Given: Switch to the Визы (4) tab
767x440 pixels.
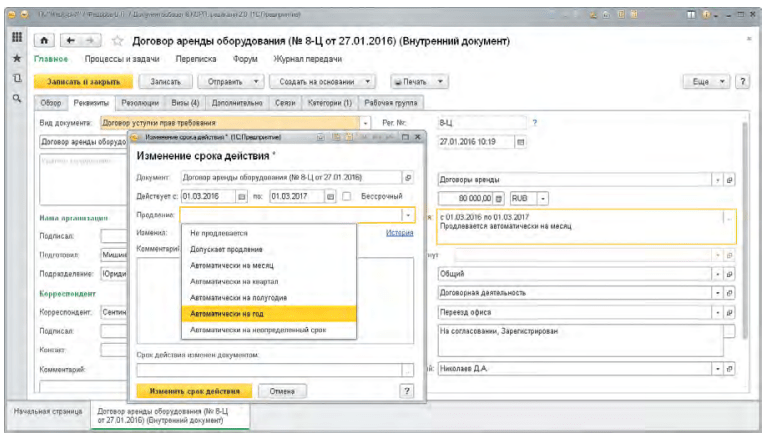Looking at the screenshot, I should [x=185, y=103].
